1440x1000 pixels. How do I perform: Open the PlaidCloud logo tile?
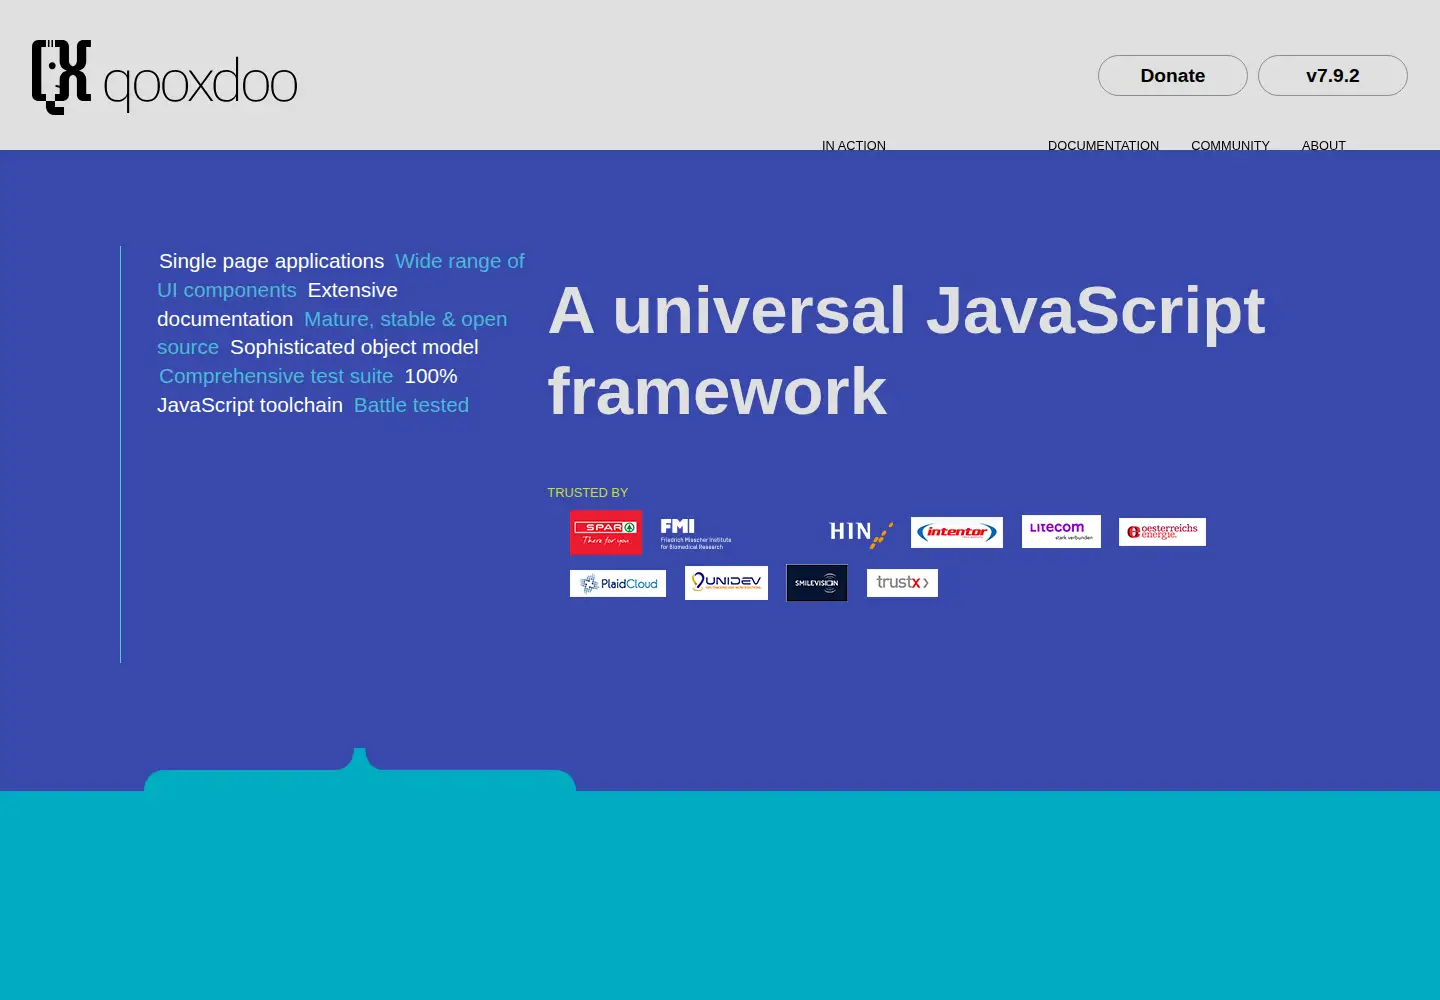point(618,583)
